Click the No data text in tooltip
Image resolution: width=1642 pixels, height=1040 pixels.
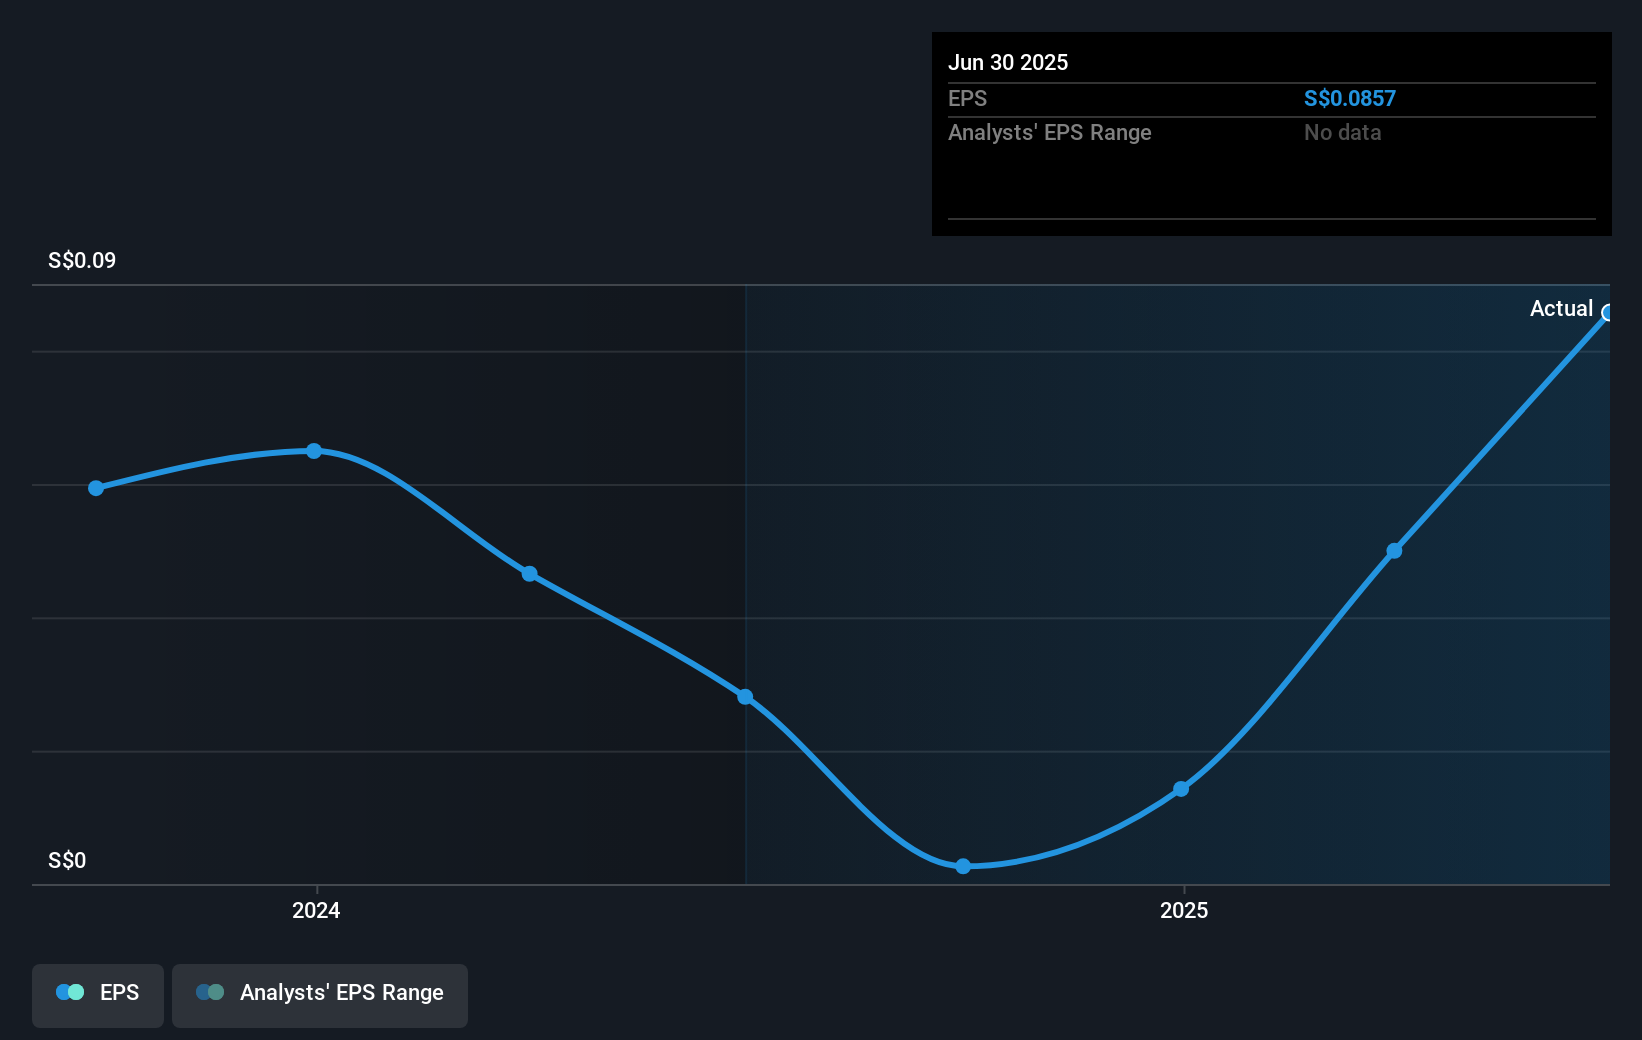click(x=1342, y=132)
